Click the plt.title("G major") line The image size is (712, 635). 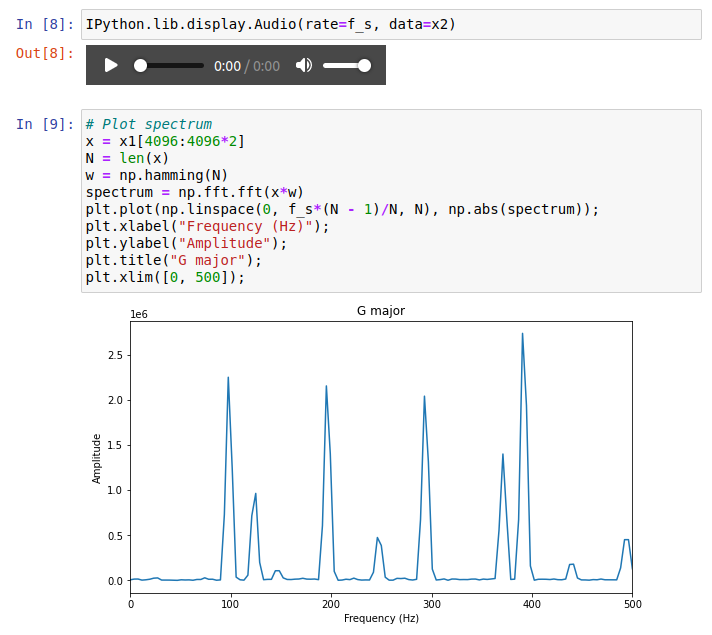(x=173, y=260)
